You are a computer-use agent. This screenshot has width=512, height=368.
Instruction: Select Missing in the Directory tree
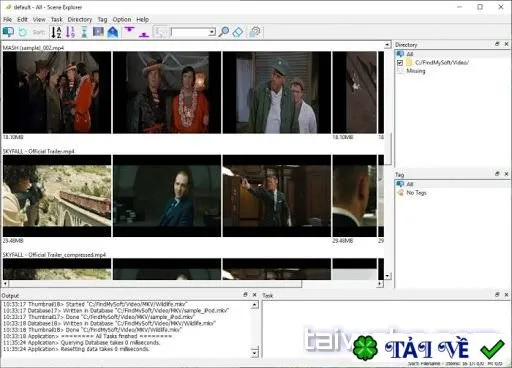click(416, 71)
